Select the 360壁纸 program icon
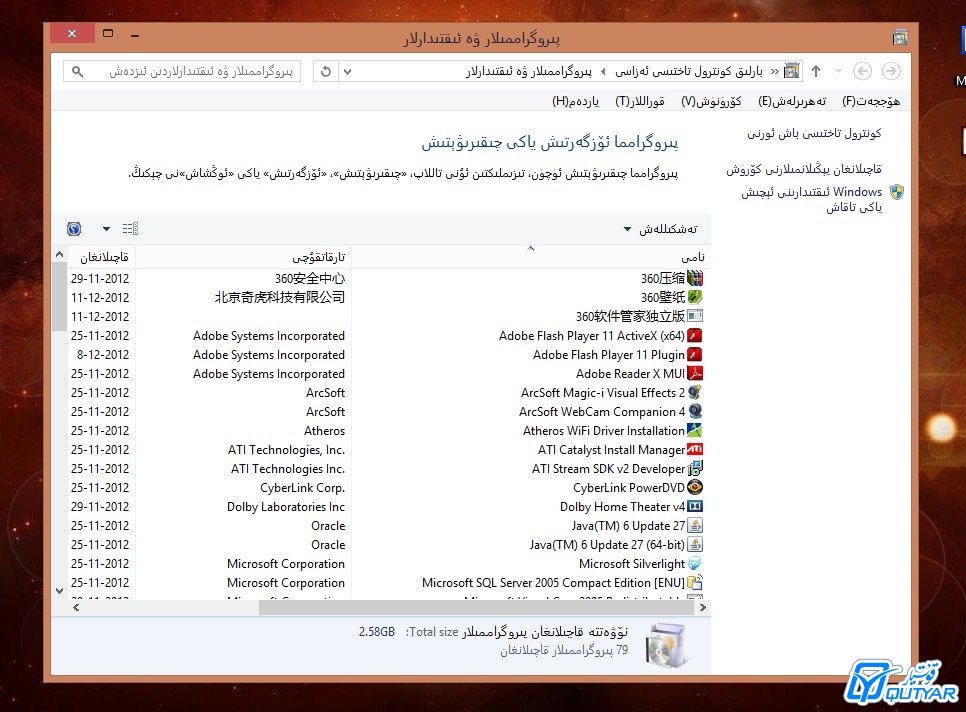 click(x=695, y=297)
